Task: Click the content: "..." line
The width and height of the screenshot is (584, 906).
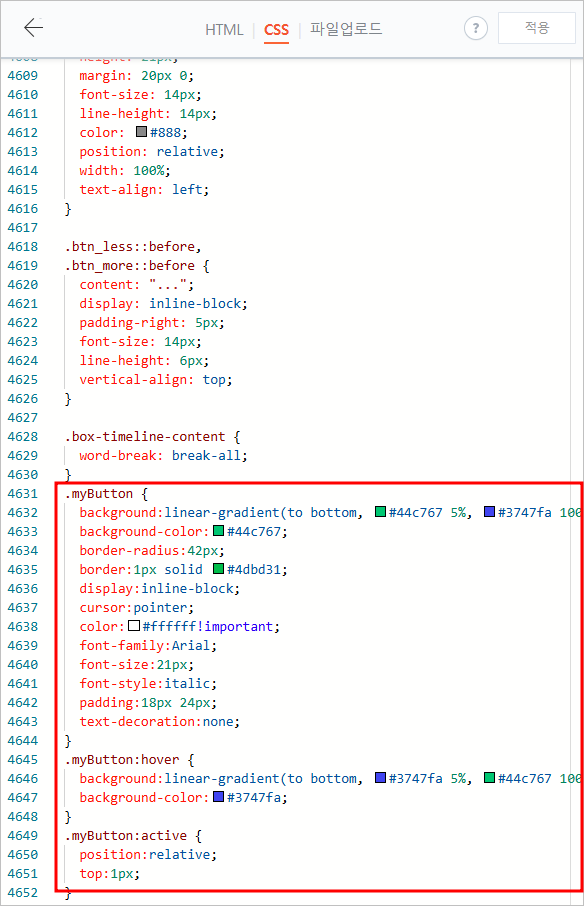Action: point(137,285)
